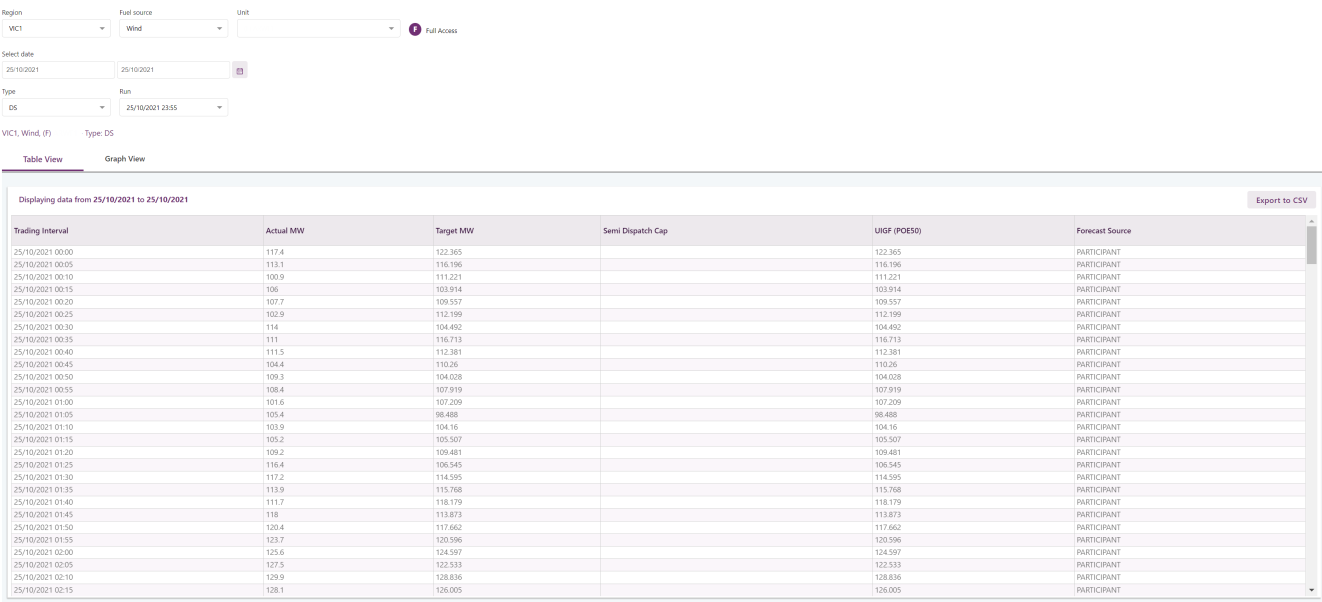Expand the empty Unit dropdown
Image resolution: width=1322 pixels, height=602 pixels.
[319, 28]
